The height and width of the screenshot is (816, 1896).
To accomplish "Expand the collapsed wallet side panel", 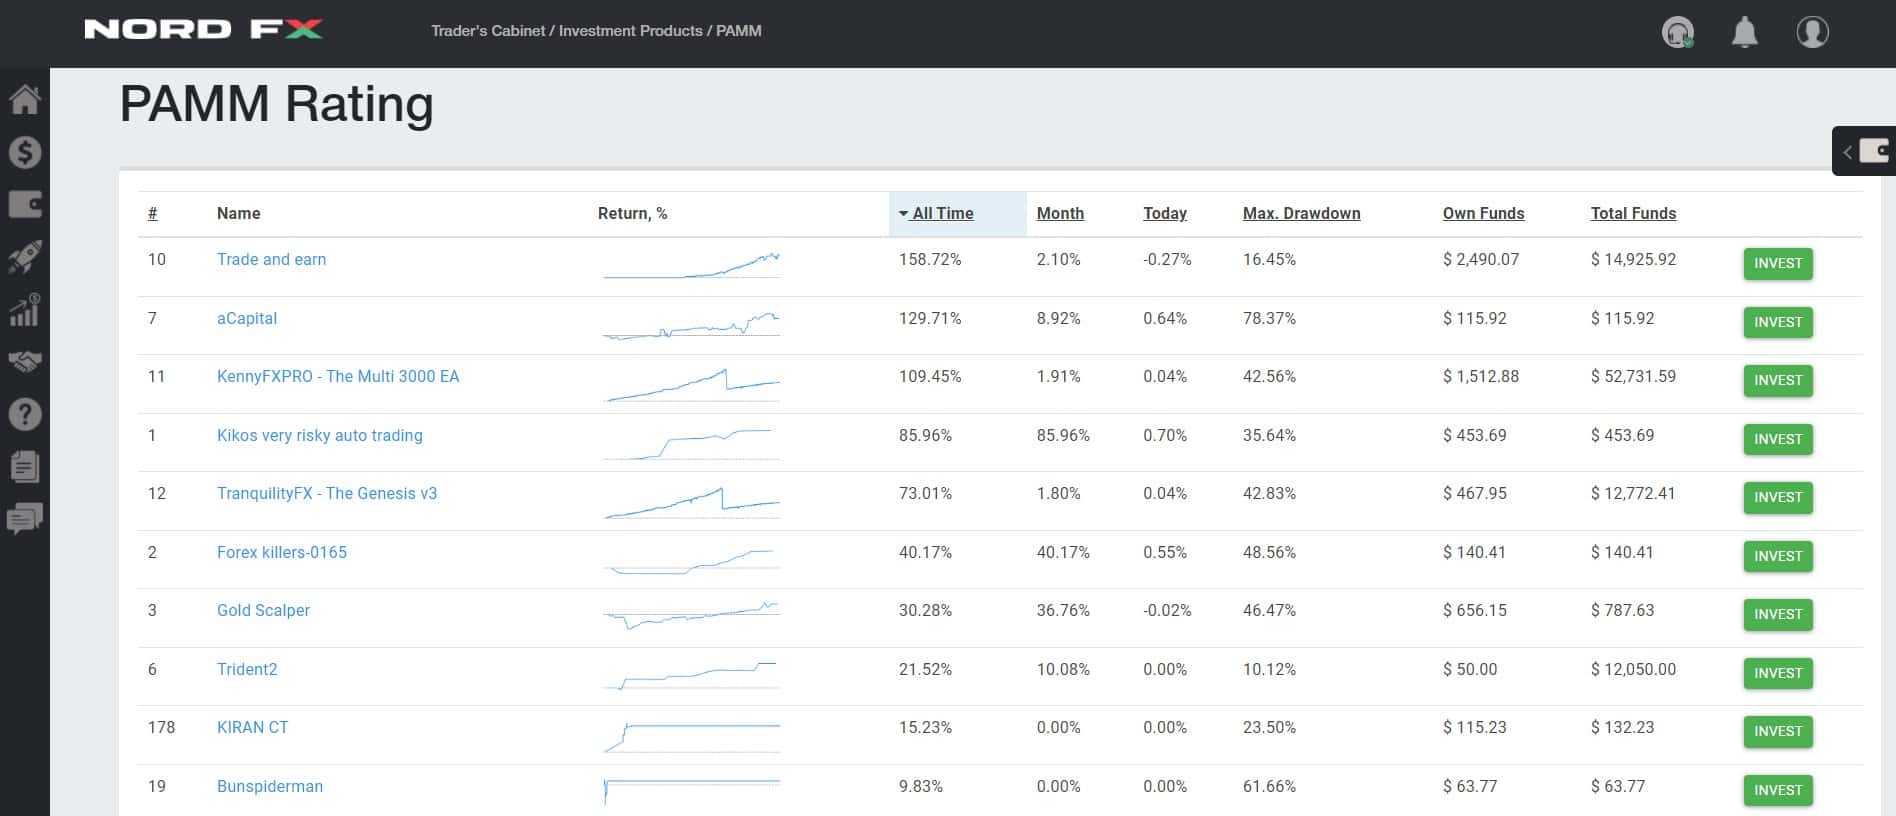I will (1864, 151).
